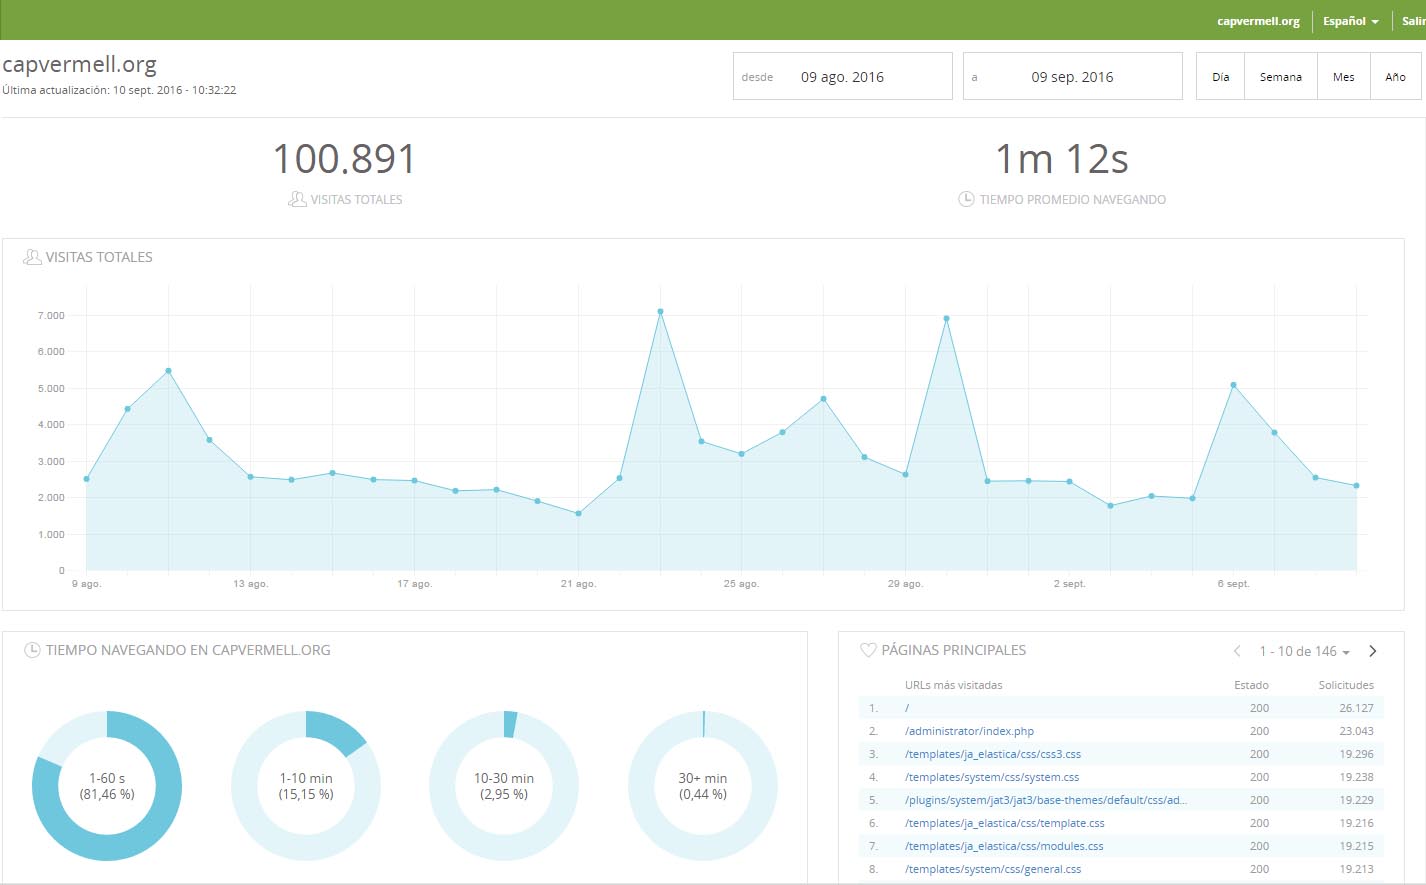Click the 26.127 requests value
The height and width of the screenshot is (885, 1426).
point(1357,708)
